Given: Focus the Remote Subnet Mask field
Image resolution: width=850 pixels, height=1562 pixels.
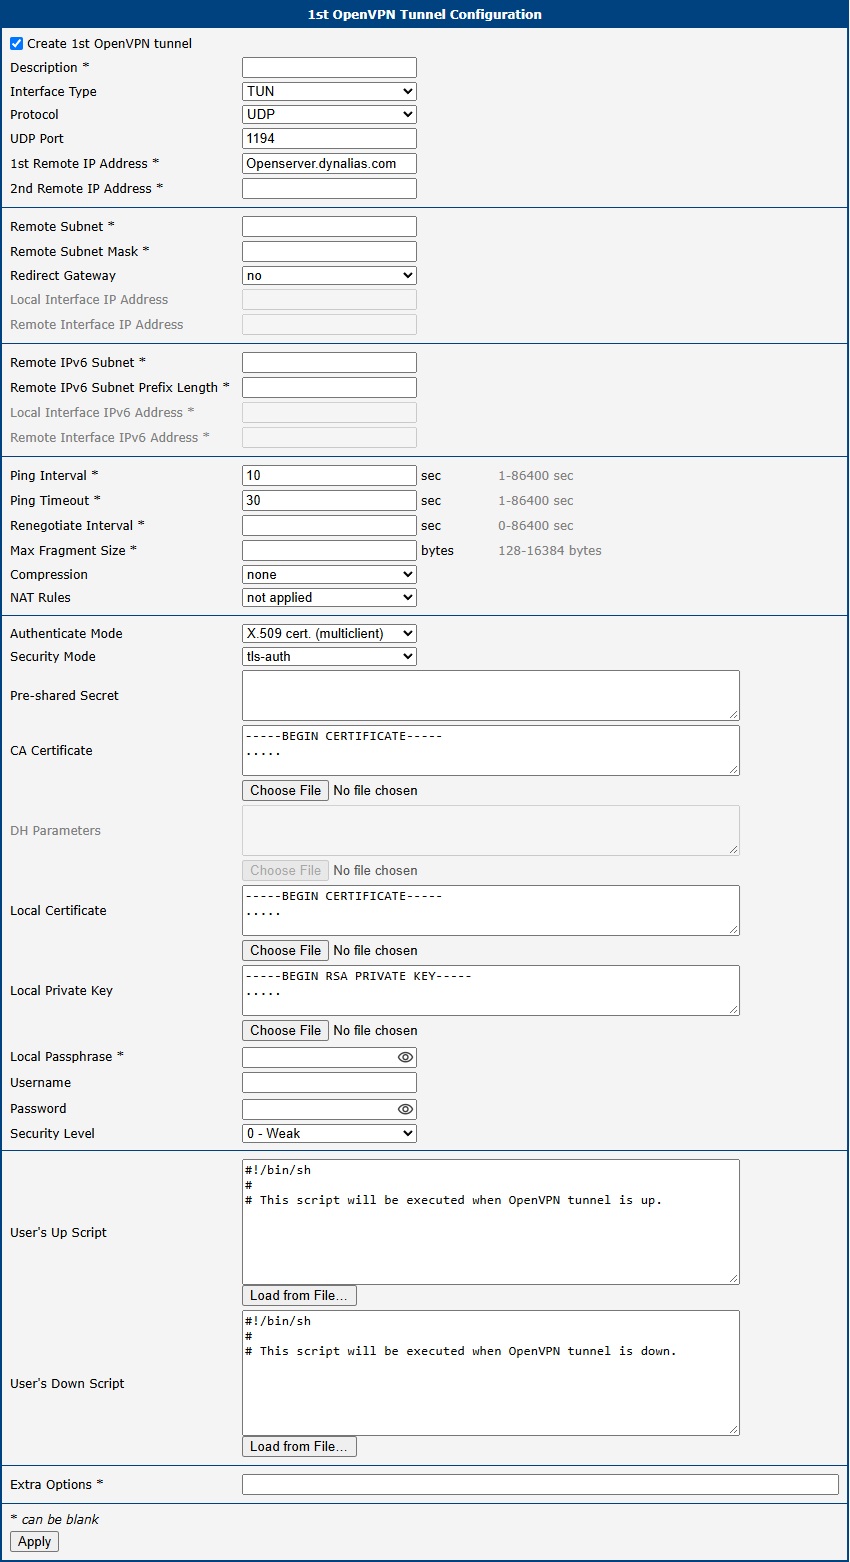Looking at the screenshot, I should 329,251.
